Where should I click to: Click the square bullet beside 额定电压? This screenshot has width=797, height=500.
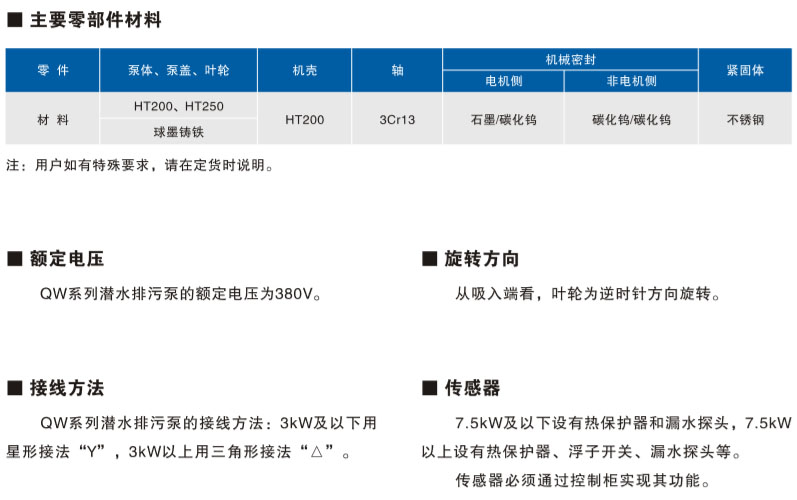pyautogui.click(x=14, y=259)
